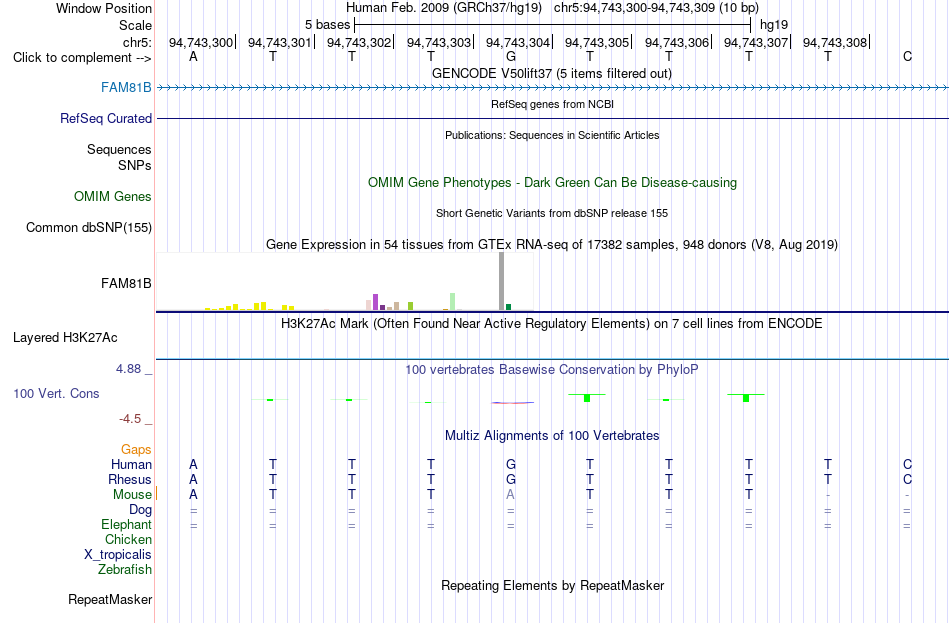
Task: Click position label 94,743,300
Action: pos(201,42)
